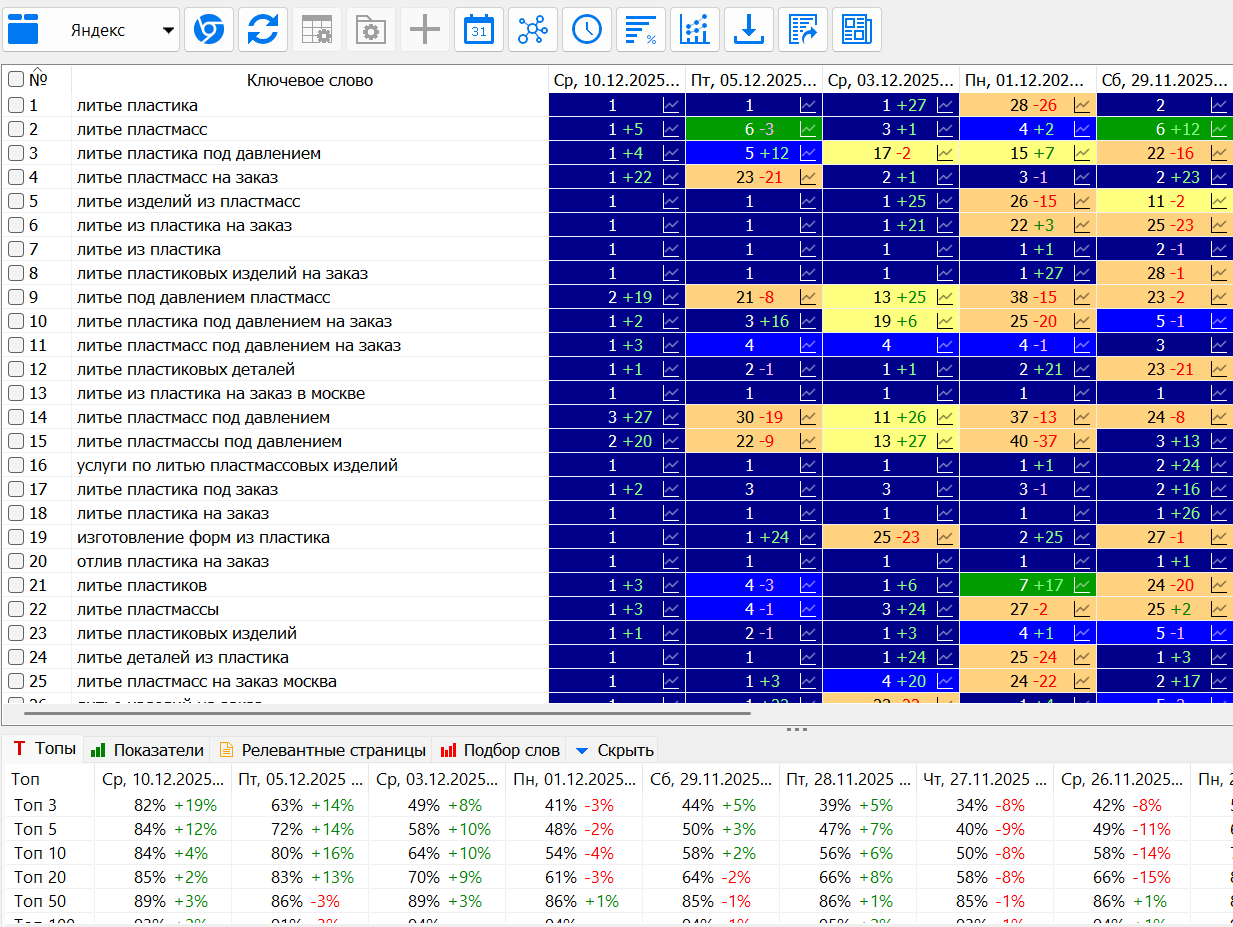Screen dimensions: 1233x927
Task: Click the № column header
Action: click(x=38, y=80)
